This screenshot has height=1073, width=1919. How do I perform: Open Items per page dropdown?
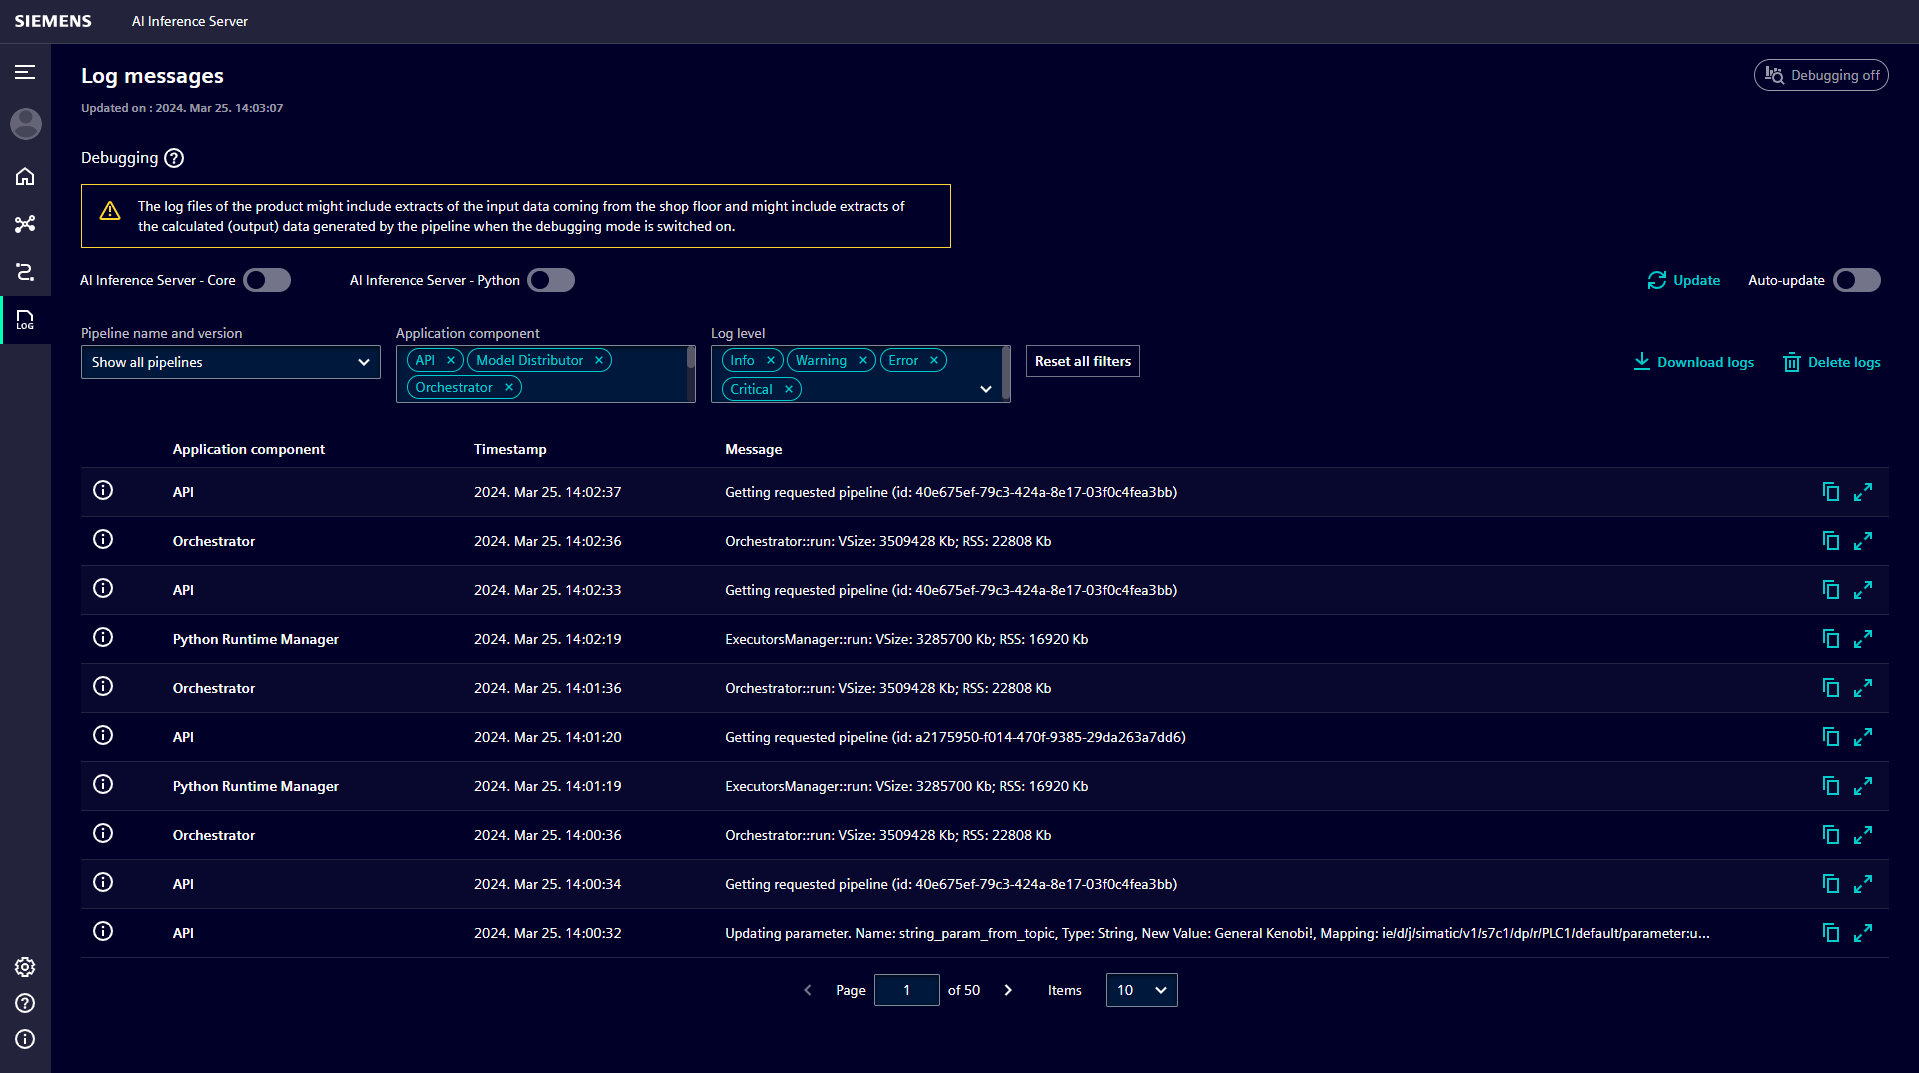pos(1141,990)
